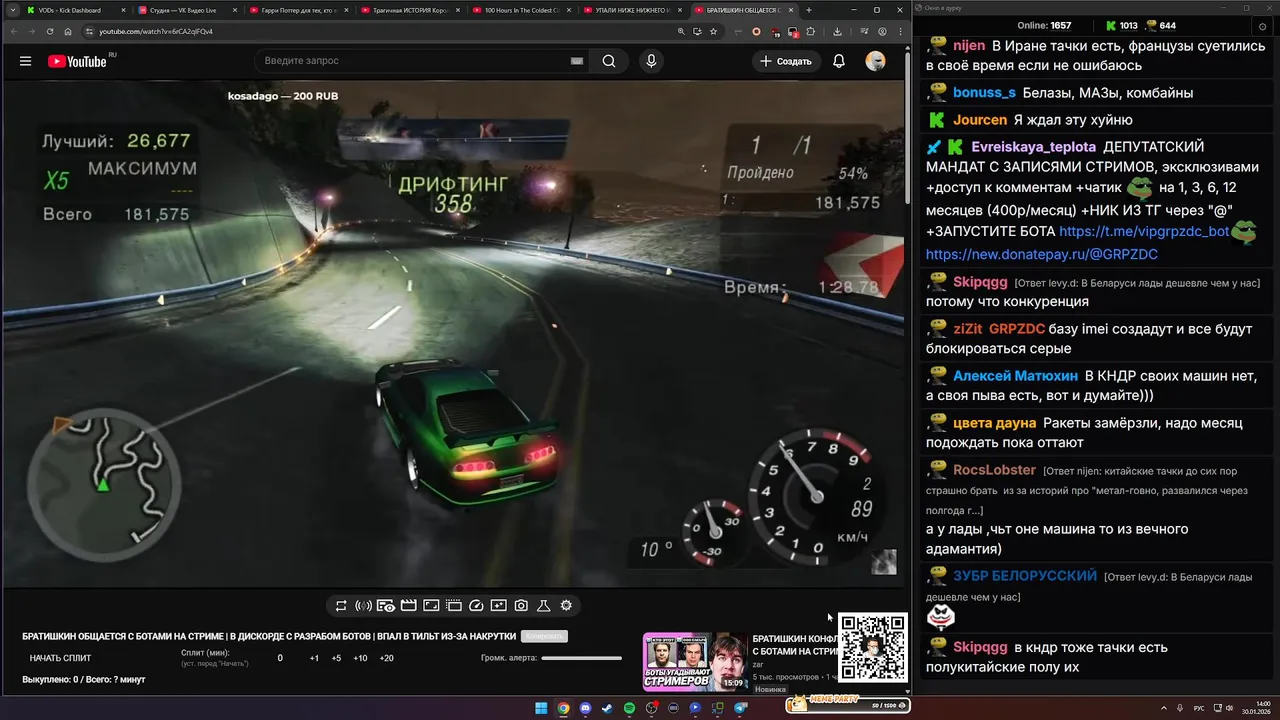This screenshot has height=720, width=1280.
Task: Open Spotify from the taskbar
Action: click(x=629, y=708)
